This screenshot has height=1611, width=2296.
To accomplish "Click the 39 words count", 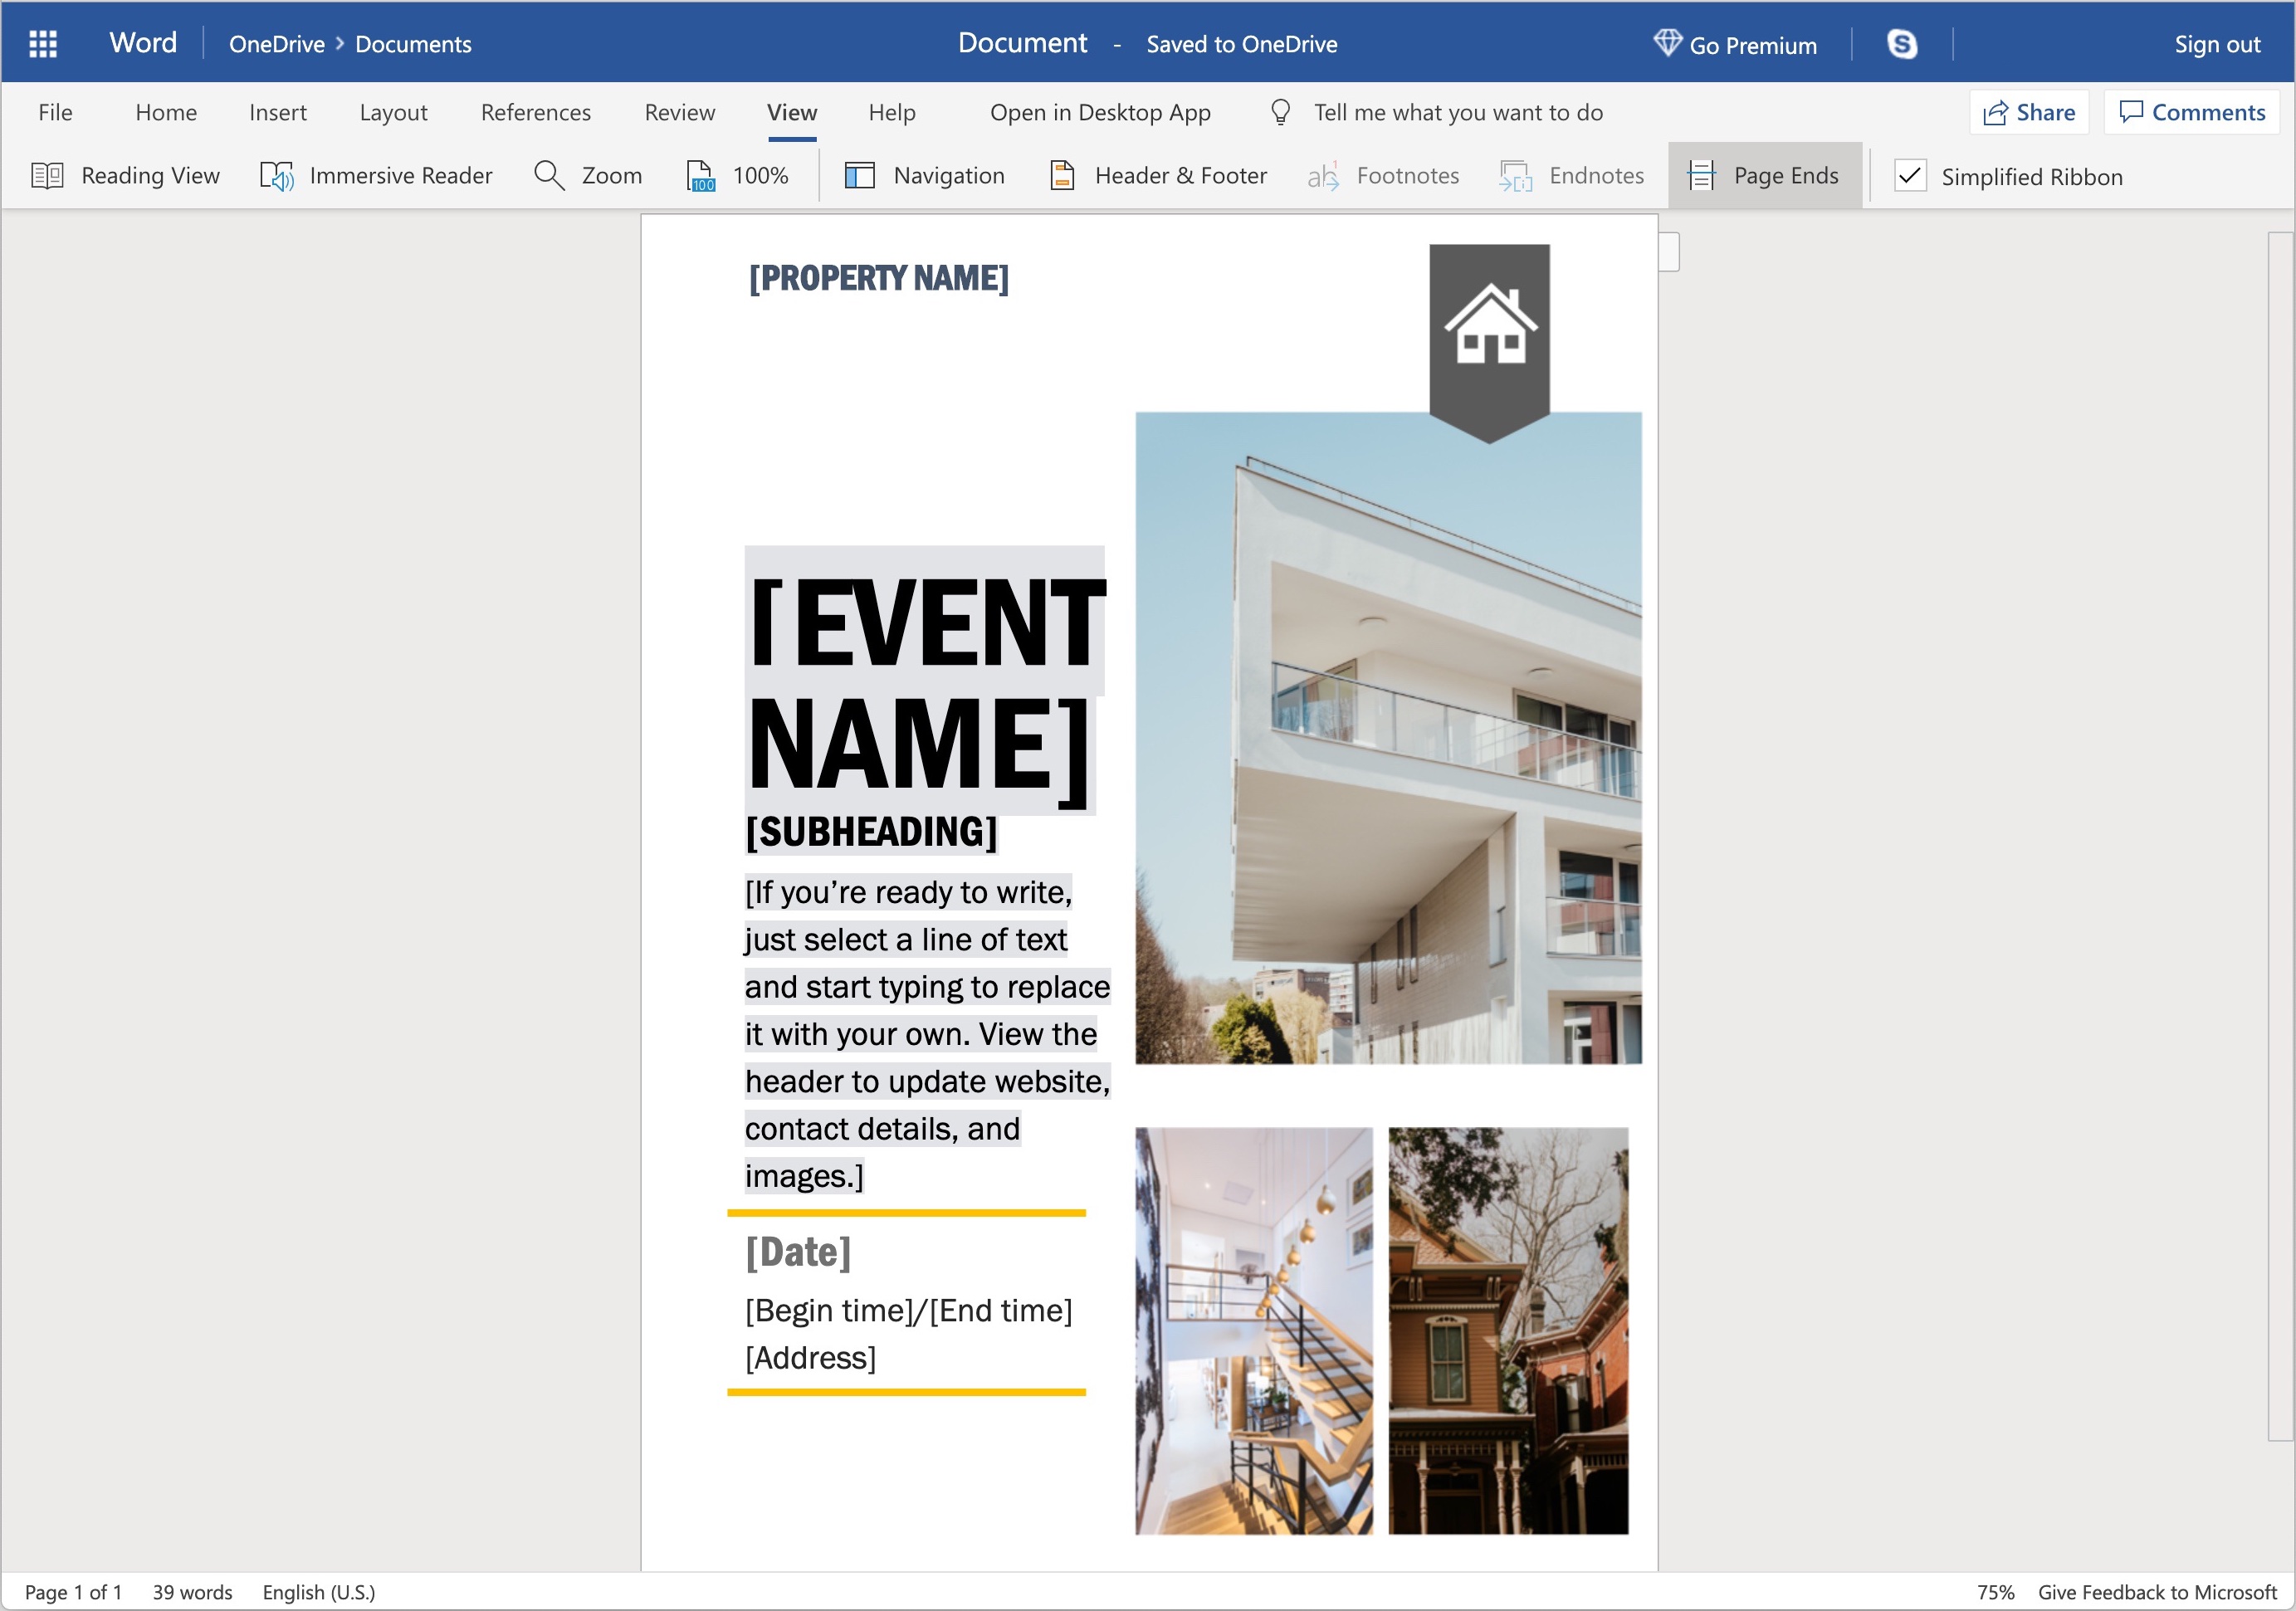I will pyautogui.click(x=192, y=1592).
